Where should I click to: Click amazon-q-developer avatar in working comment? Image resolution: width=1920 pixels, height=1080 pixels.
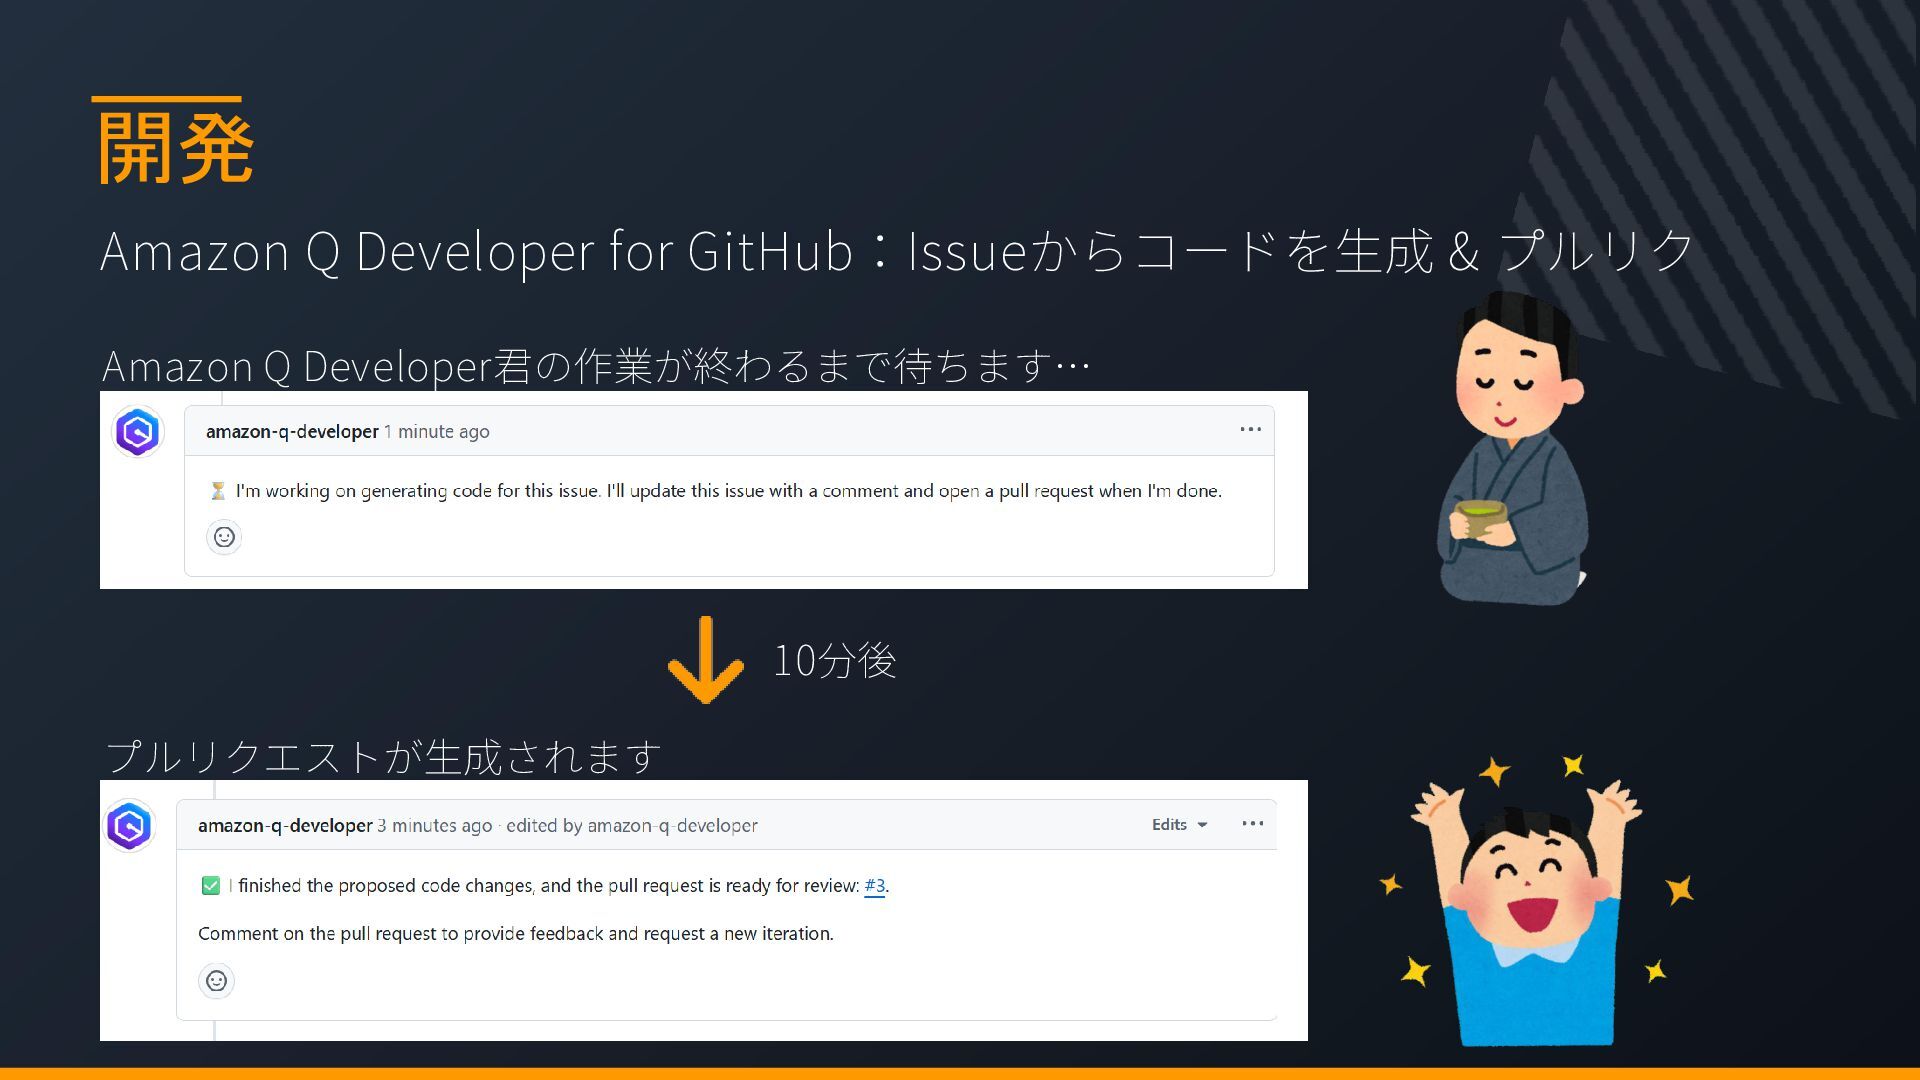(x=138, y=432)
